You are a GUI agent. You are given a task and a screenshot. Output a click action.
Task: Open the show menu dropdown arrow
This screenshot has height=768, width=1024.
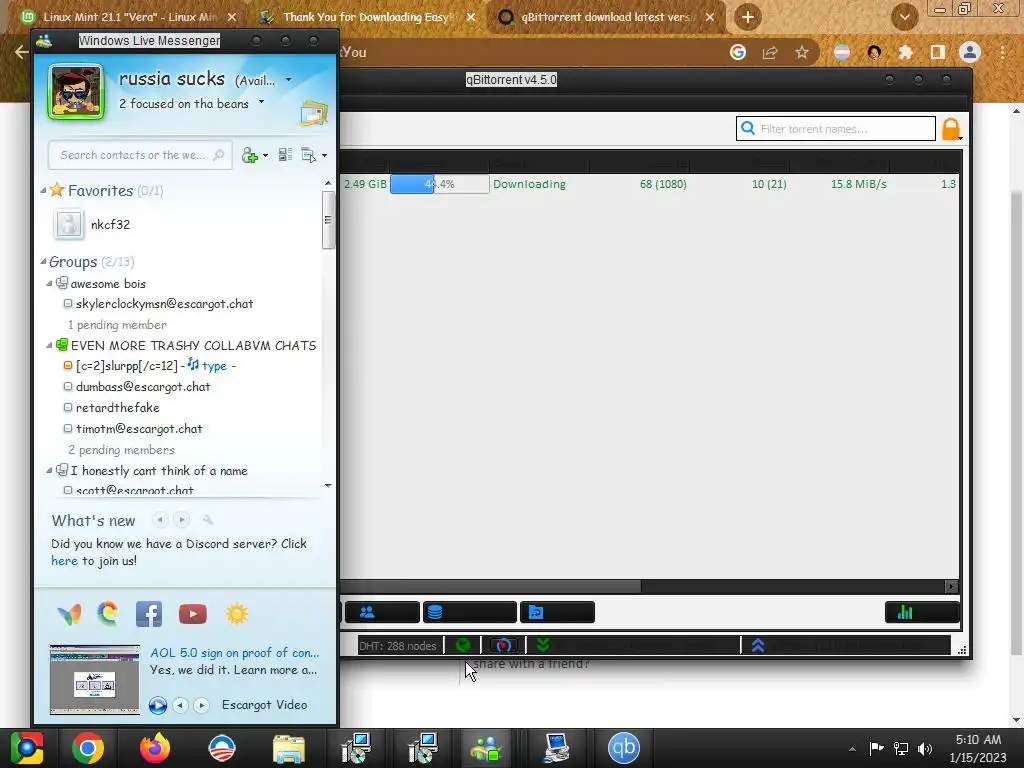point(324,156)
